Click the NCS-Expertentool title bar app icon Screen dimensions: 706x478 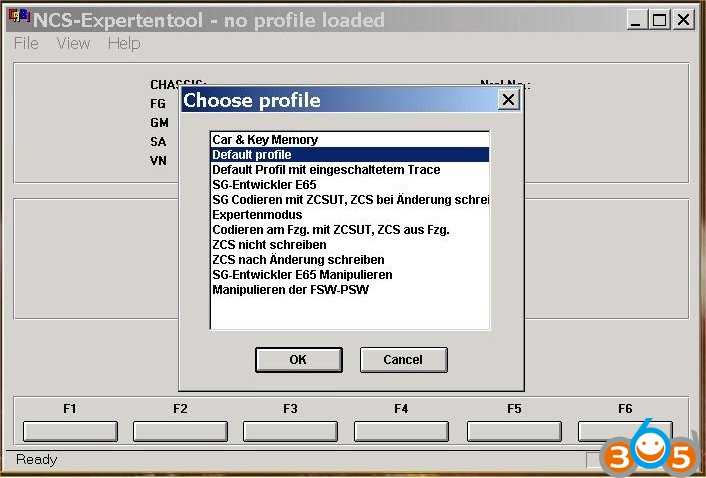coord(18,19)
